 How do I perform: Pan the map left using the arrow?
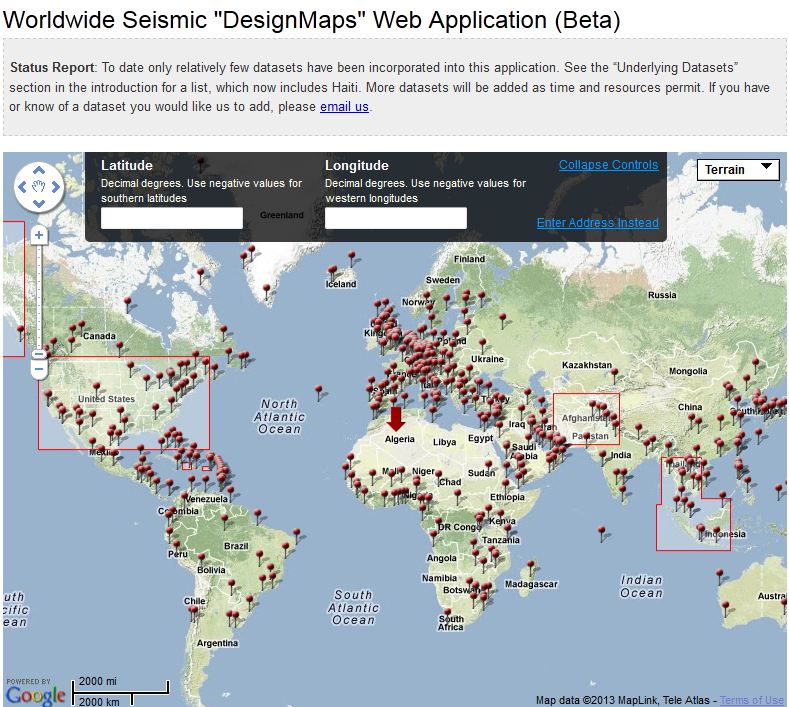coord(22,186)
